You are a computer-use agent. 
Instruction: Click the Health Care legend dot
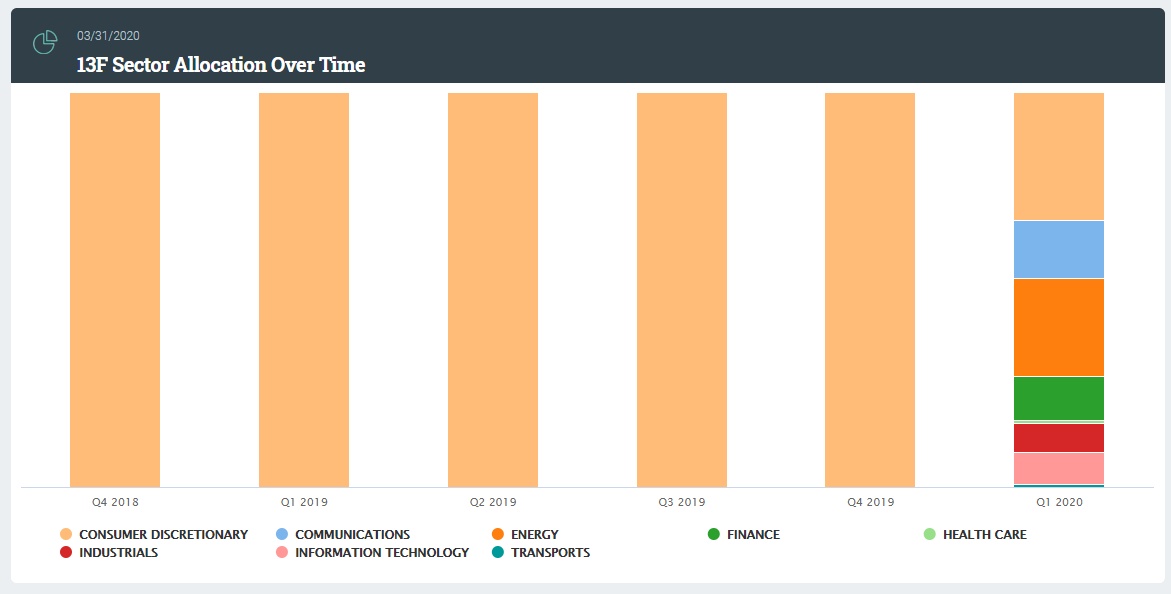click(x=930, y=535)
